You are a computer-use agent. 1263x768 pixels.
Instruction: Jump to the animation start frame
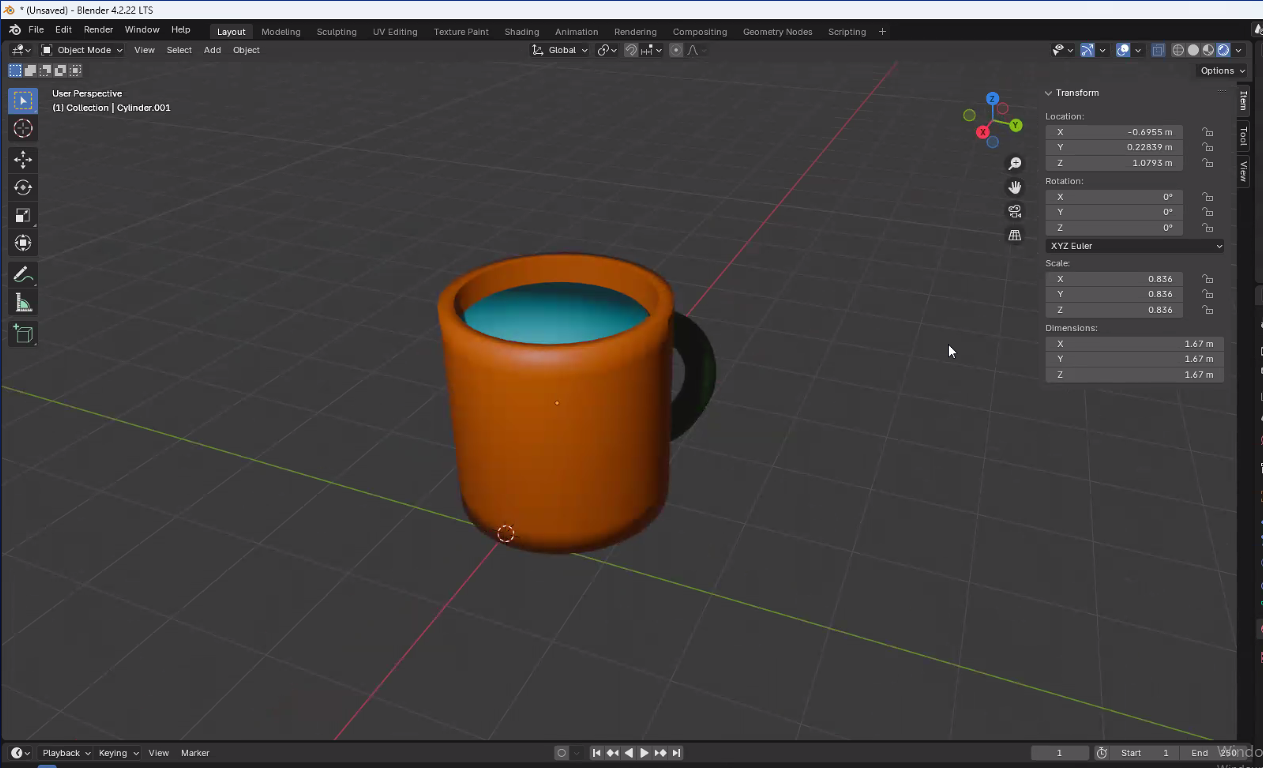point(597,753)
